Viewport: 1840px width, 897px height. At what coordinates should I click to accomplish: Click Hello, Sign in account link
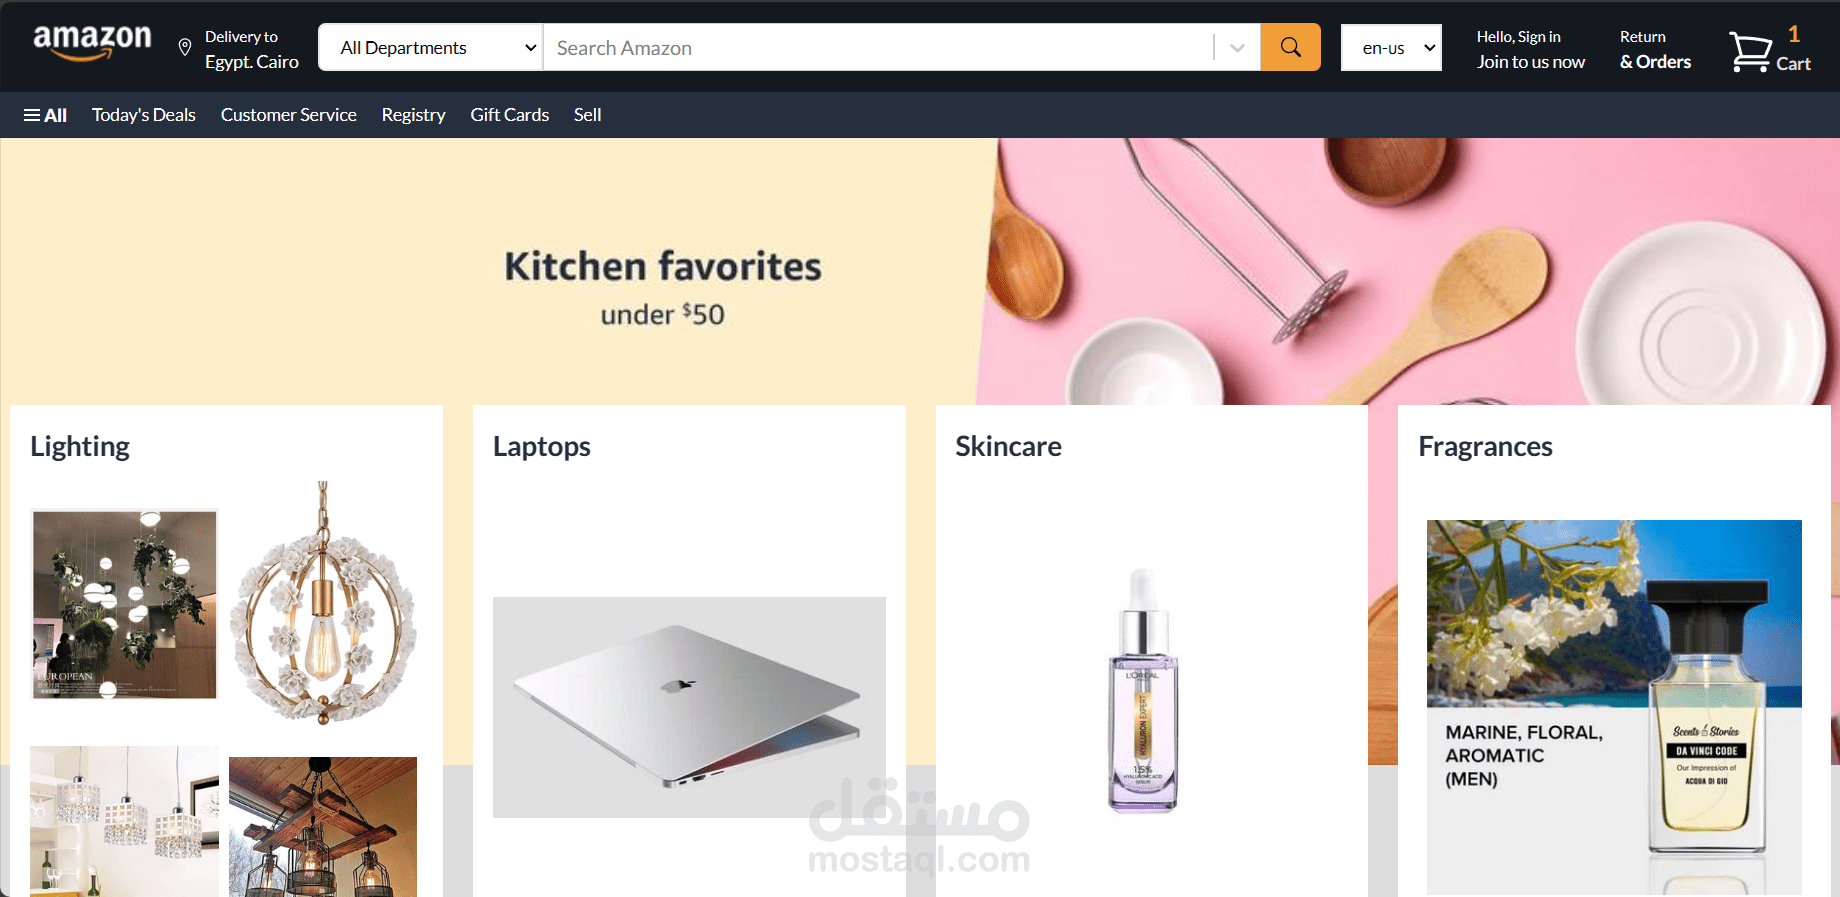coord(1530,49)
